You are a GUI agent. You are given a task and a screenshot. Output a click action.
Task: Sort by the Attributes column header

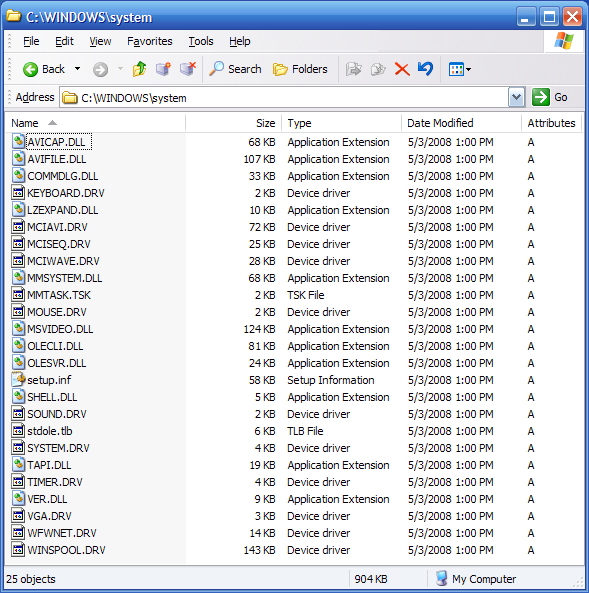tap(551, 123)
